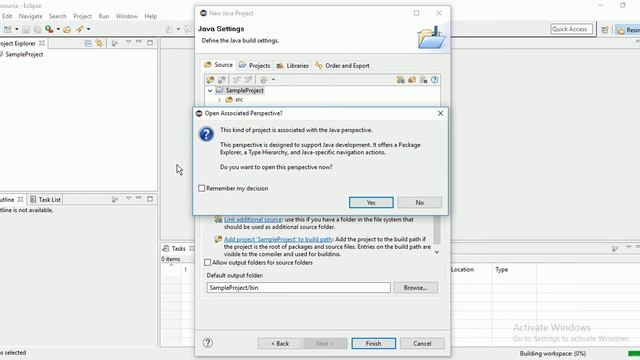Image resolution: width=640 pixels, height=360 pixels.
Task: Open dropdown arrow in Source tab toolbar
Action: [x=273, y=80]
